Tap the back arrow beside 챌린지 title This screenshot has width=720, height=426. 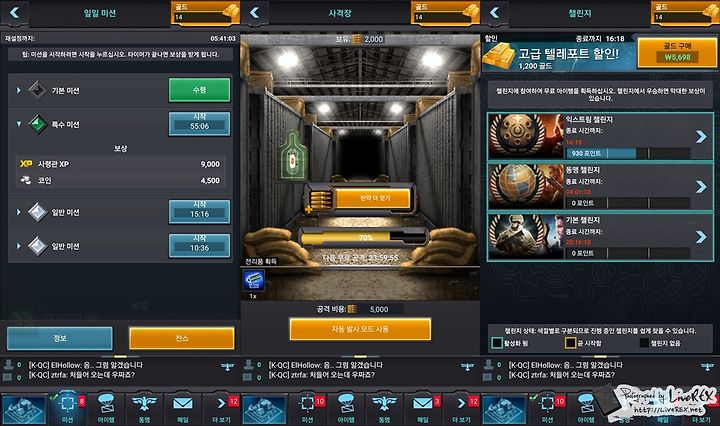495,13
